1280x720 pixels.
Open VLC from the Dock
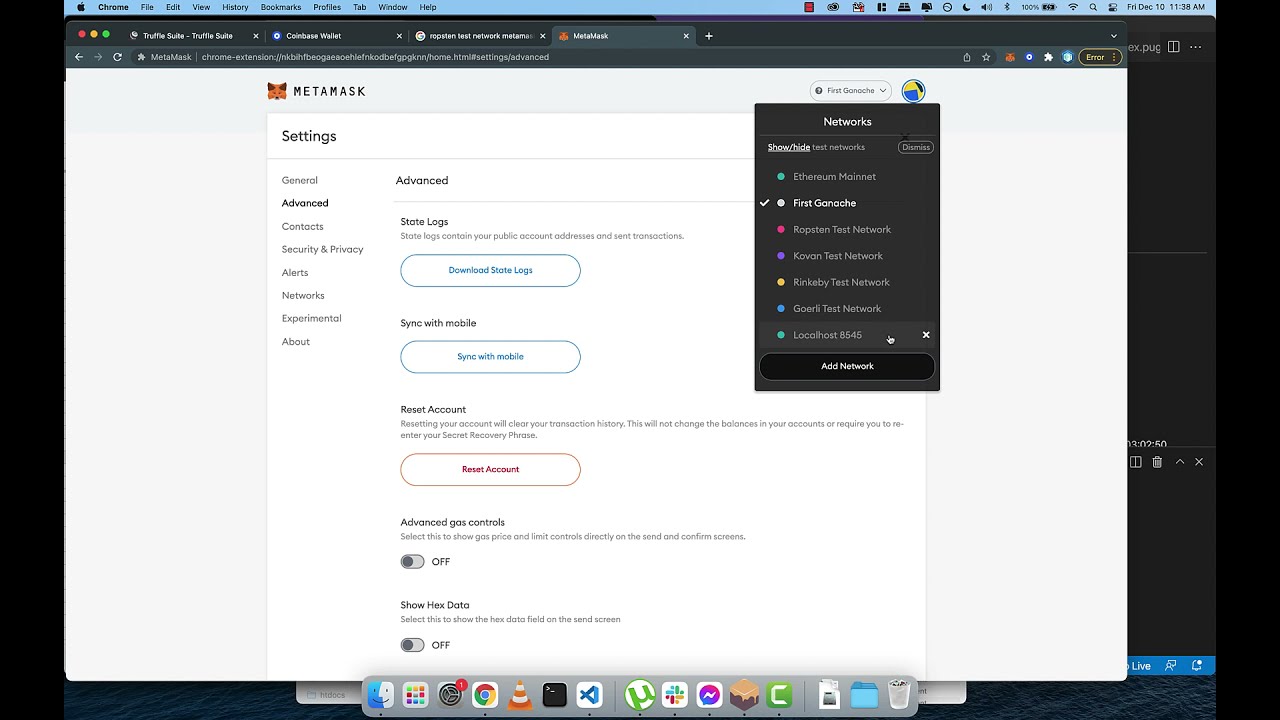pos(520,694)
